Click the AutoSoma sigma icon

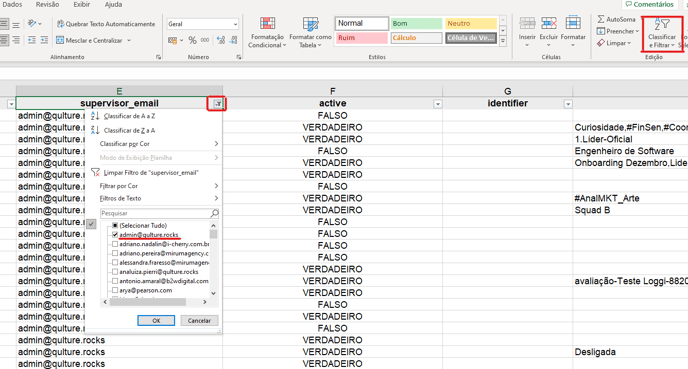601,19
